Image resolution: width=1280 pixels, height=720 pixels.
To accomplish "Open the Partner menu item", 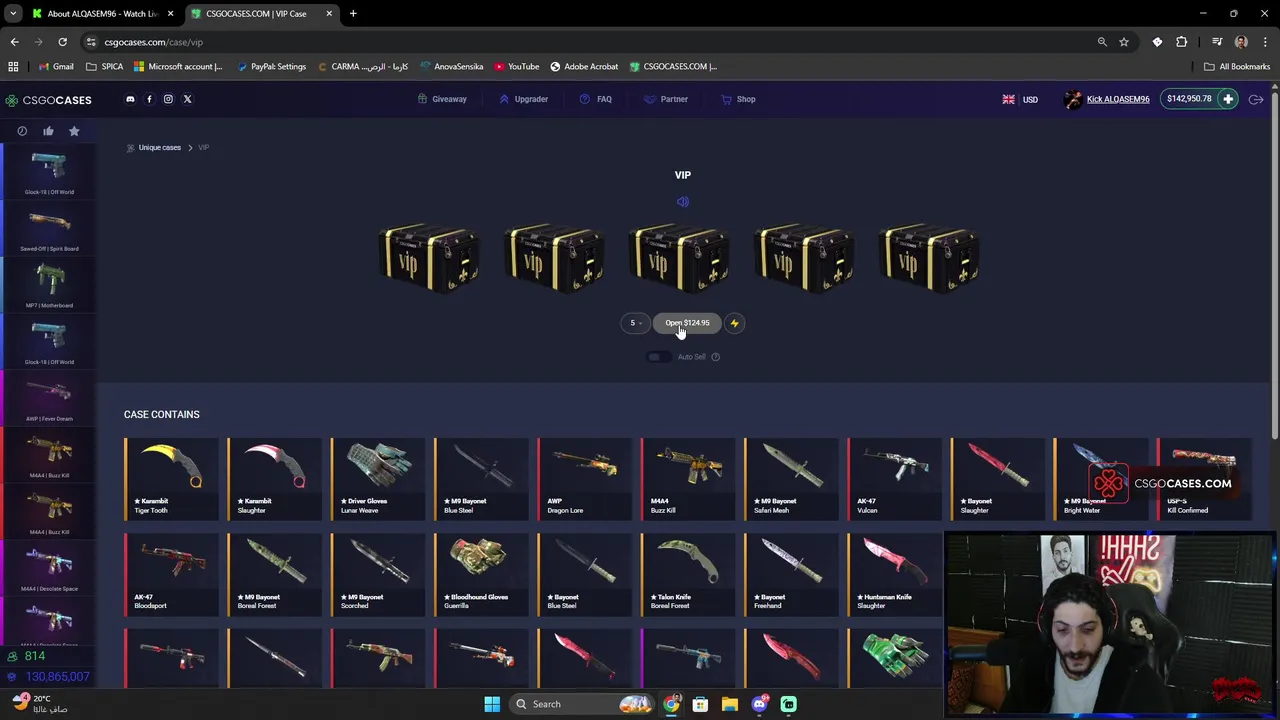I will pyautogui.click(x=666, y=99).
